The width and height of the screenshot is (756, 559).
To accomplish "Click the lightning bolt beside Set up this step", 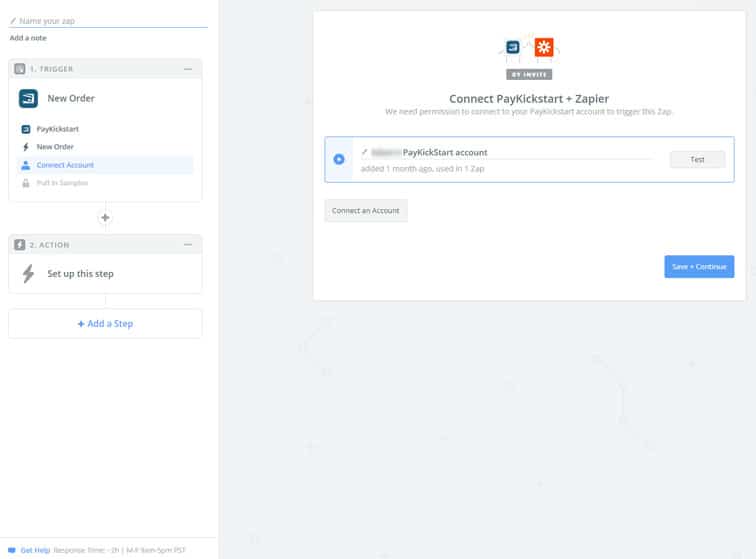I will tap(28, 273).
